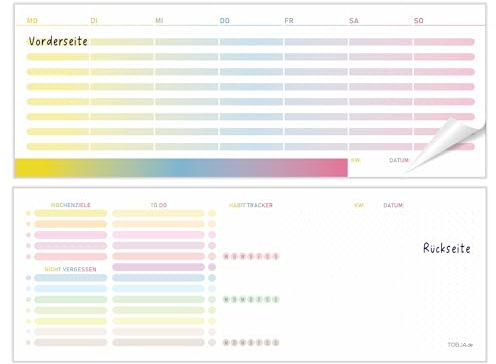
Task: Click the handwritten Vorderseite label
Action: [x=58, y=41]
